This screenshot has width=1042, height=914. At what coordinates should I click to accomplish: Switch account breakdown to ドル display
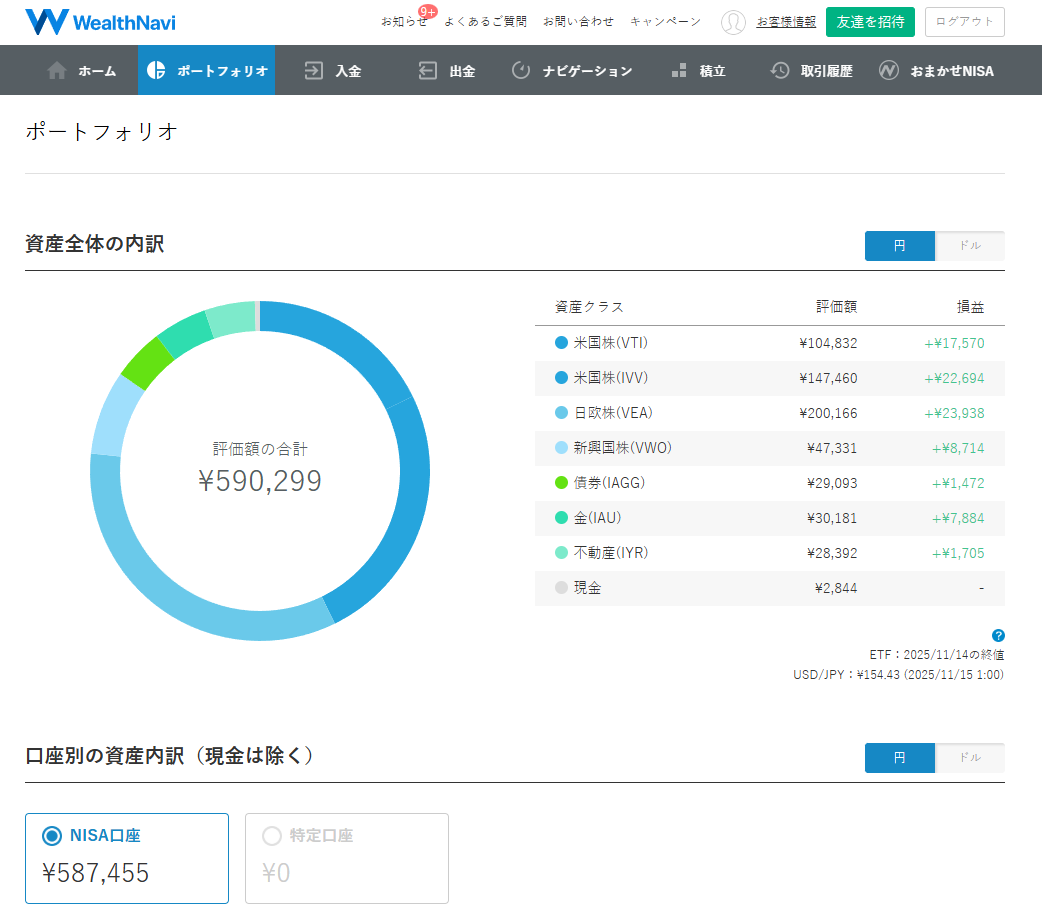[969, 758]
